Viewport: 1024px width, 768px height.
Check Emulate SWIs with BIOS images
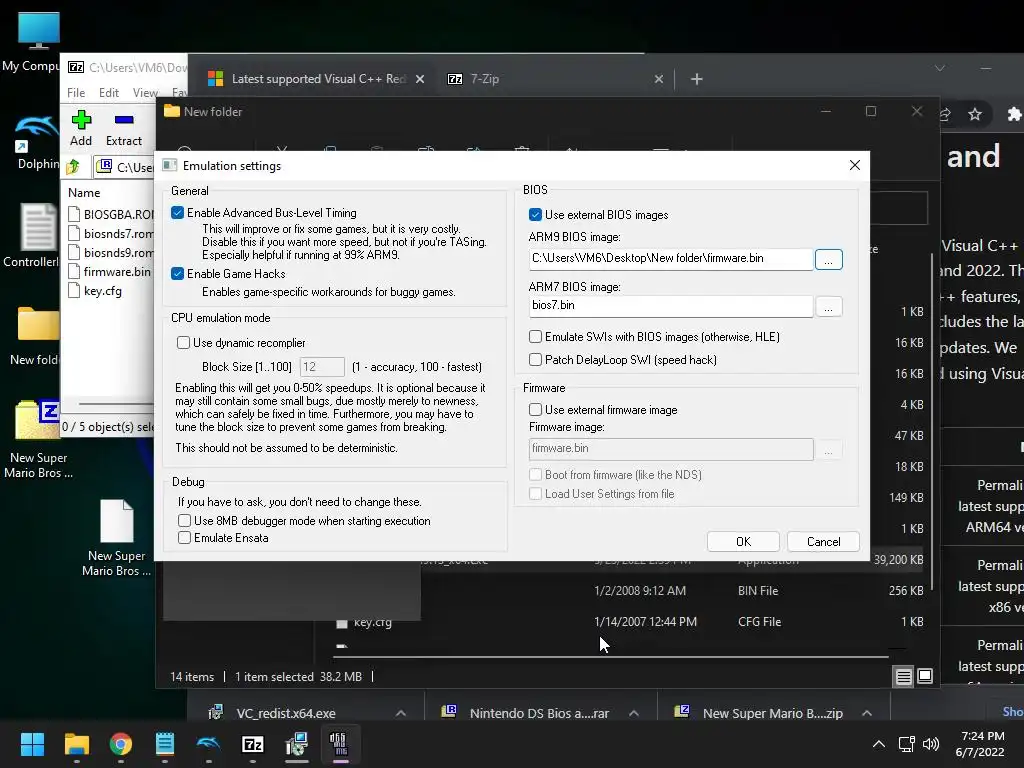536,337
